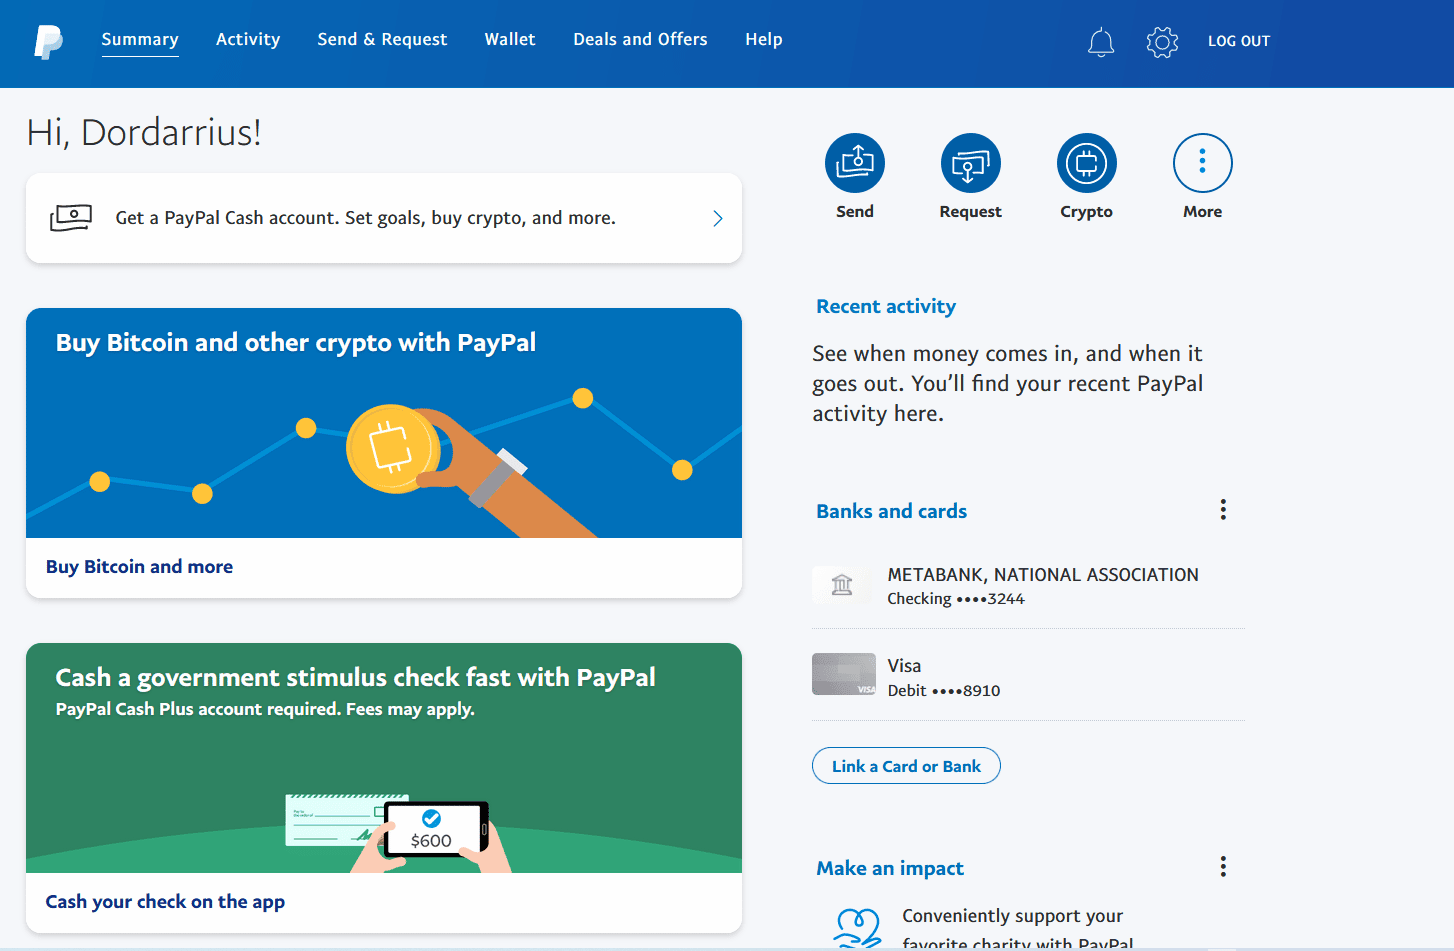This screenshot has width=1454, height=951.
Task: Click the Request money icon
Action: [x=970, y=162]
